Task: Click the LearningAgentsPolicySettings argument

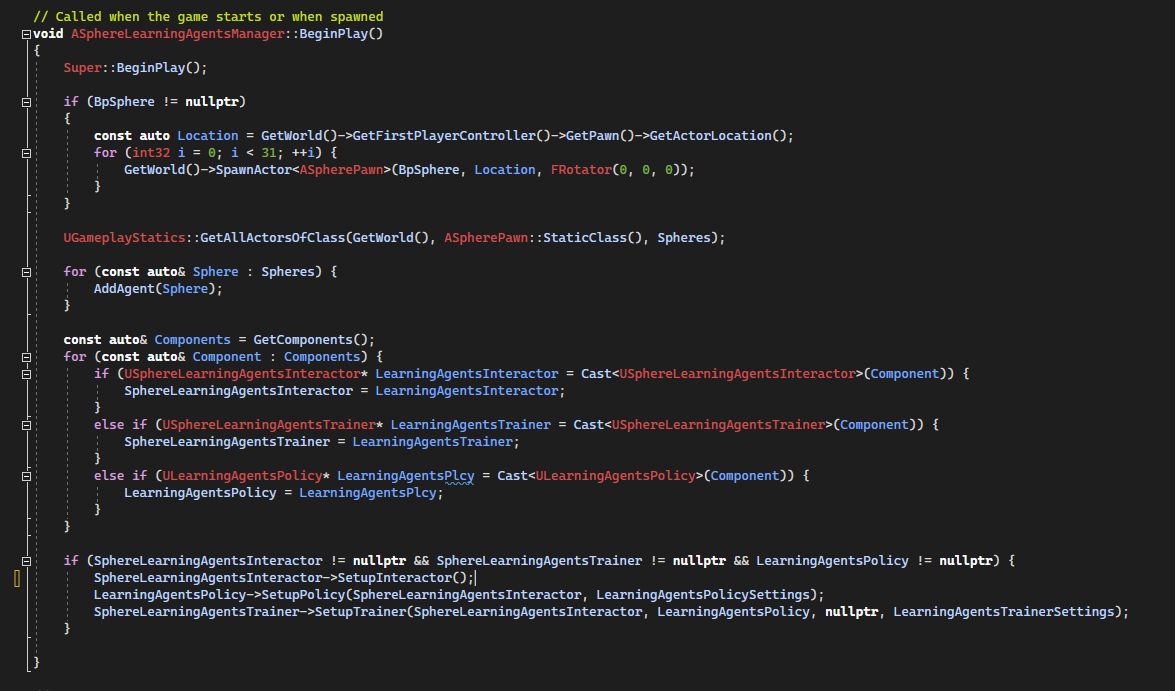Action: click(703, 594)
